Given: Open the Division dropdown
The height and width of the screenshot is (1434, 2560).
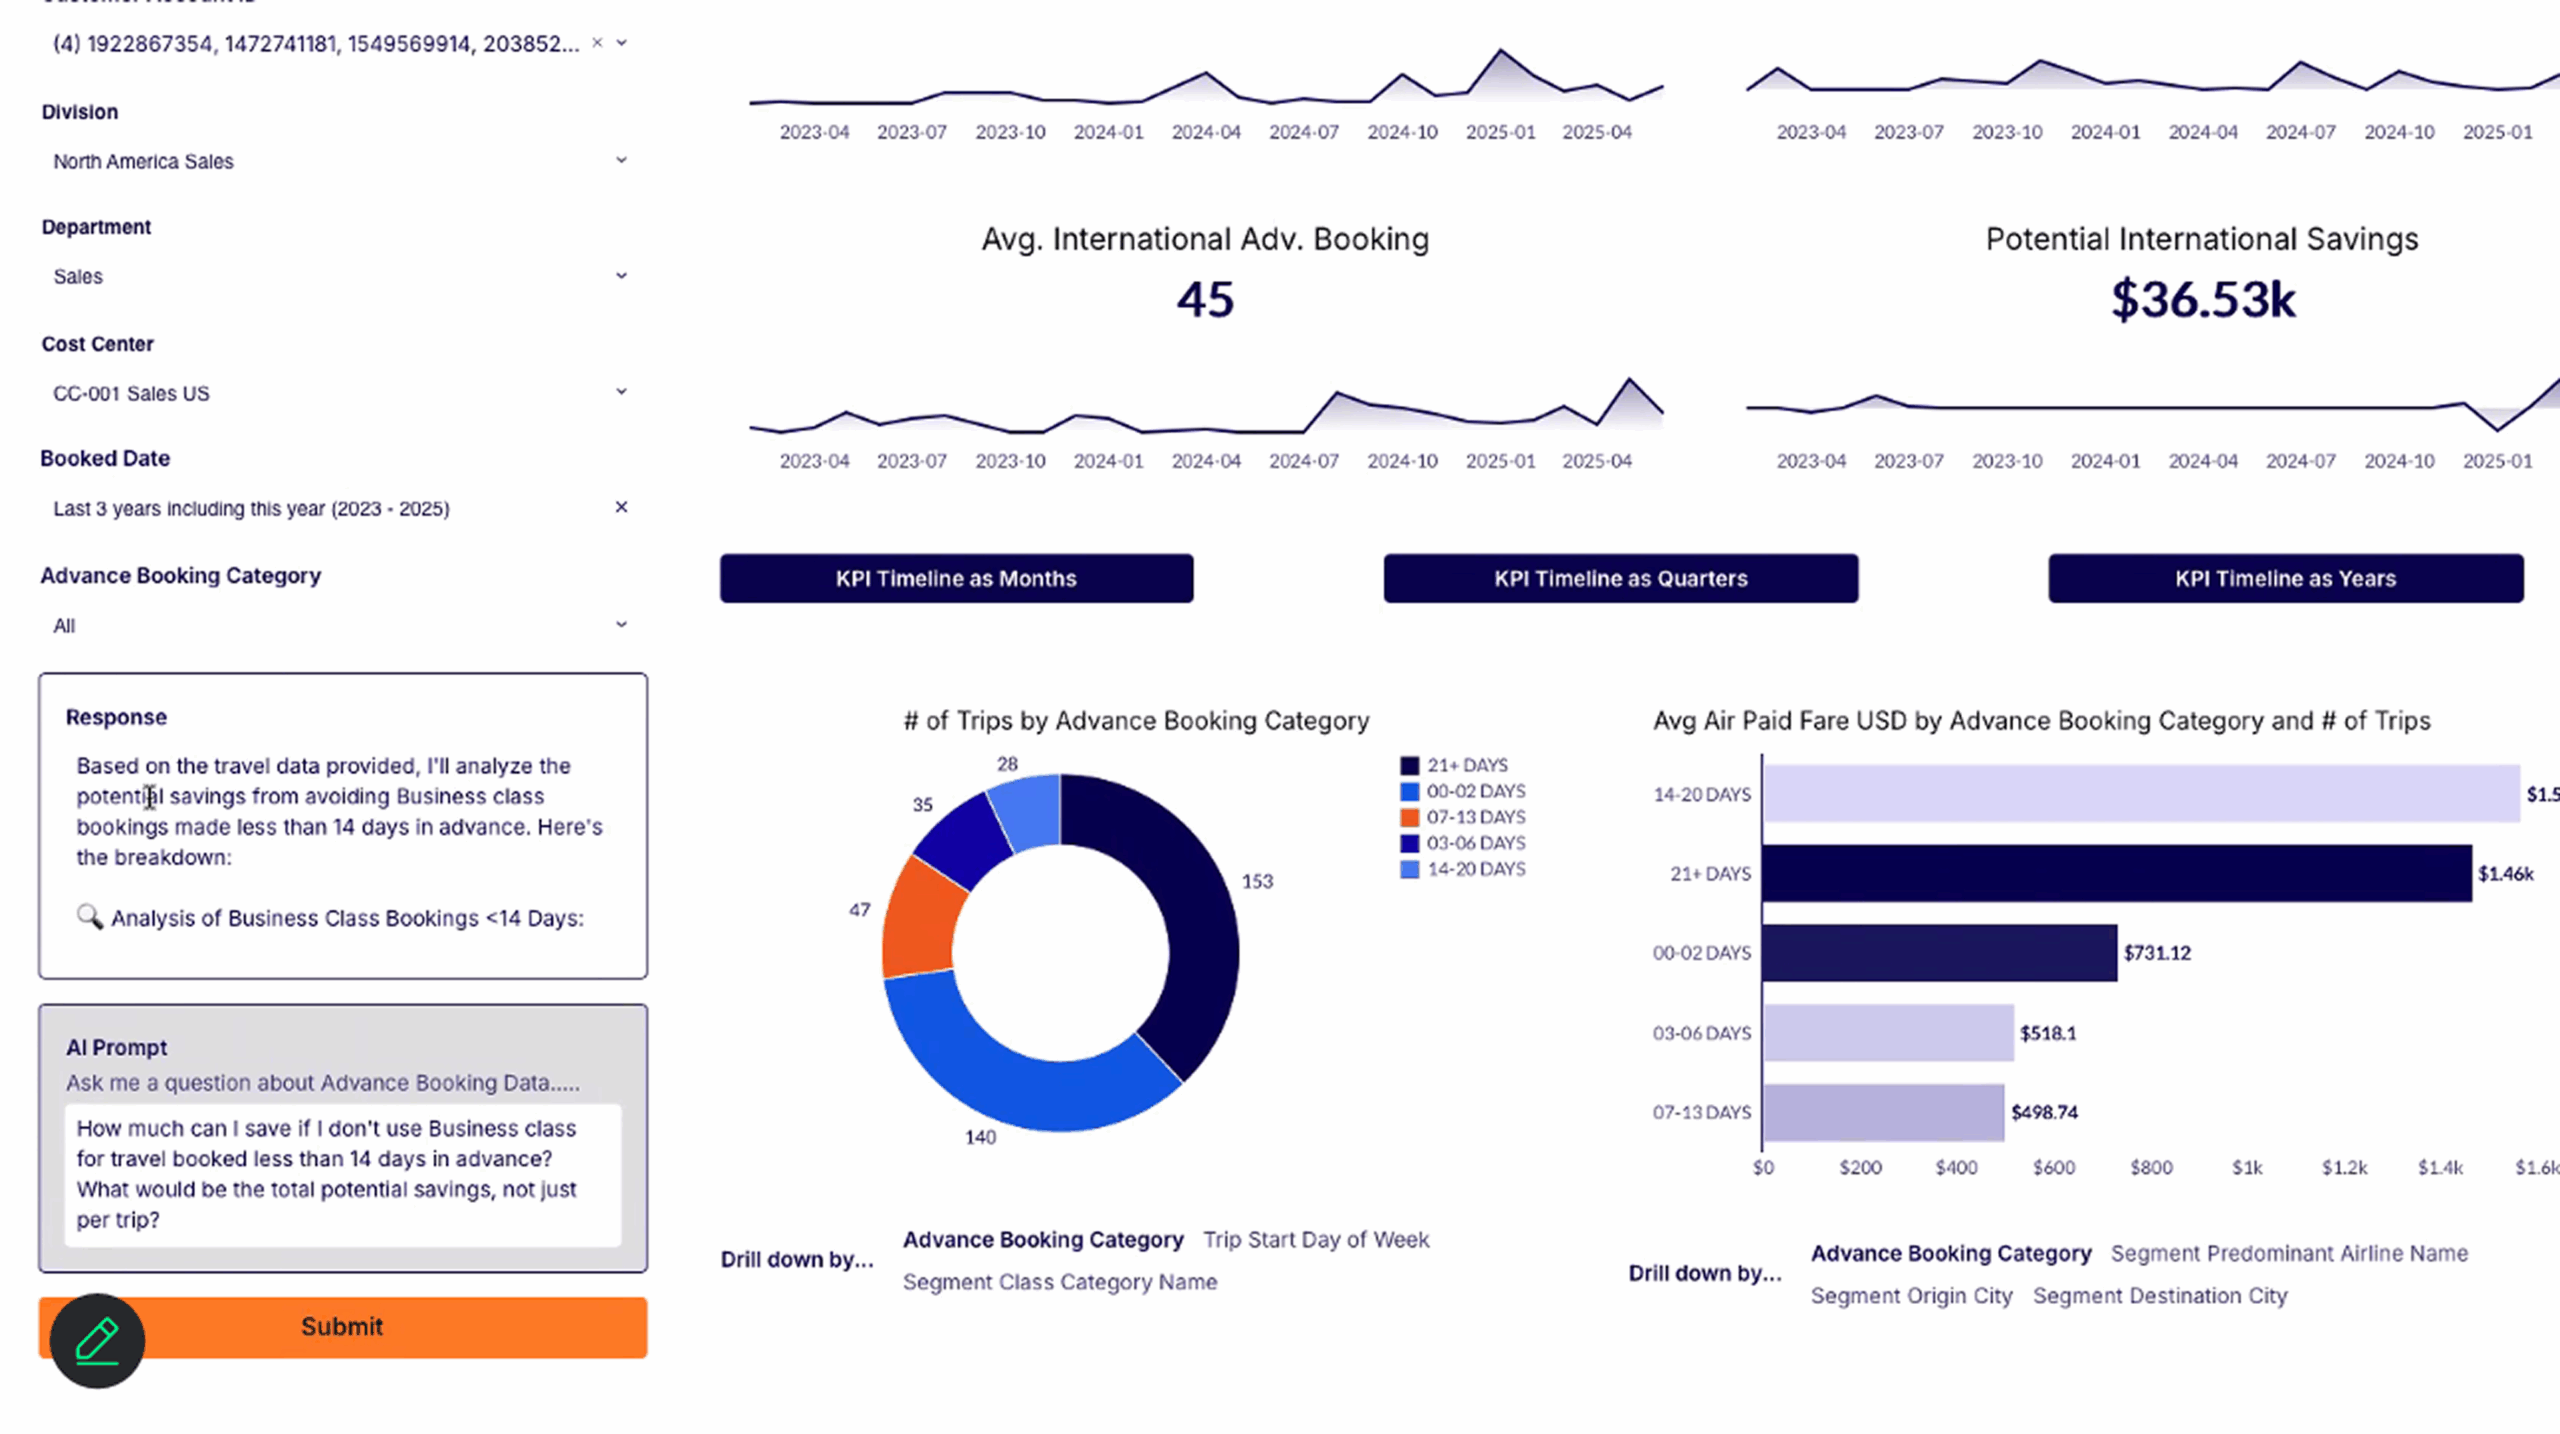Looking at the screenshot, I should (621, 160).
